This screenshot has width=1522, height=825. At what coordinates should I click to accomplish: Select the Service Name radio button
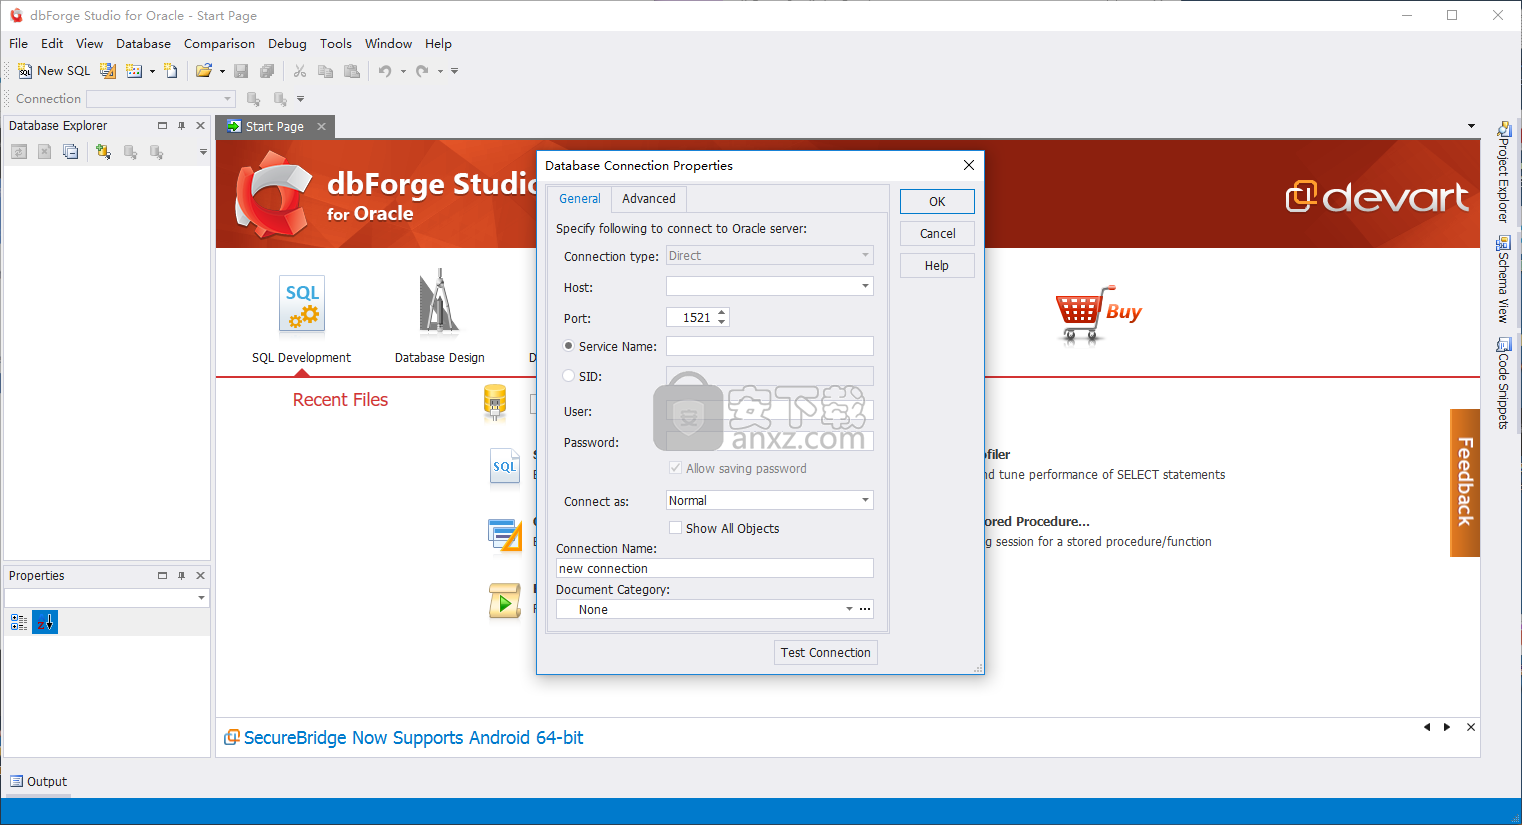tap(569, 346)
